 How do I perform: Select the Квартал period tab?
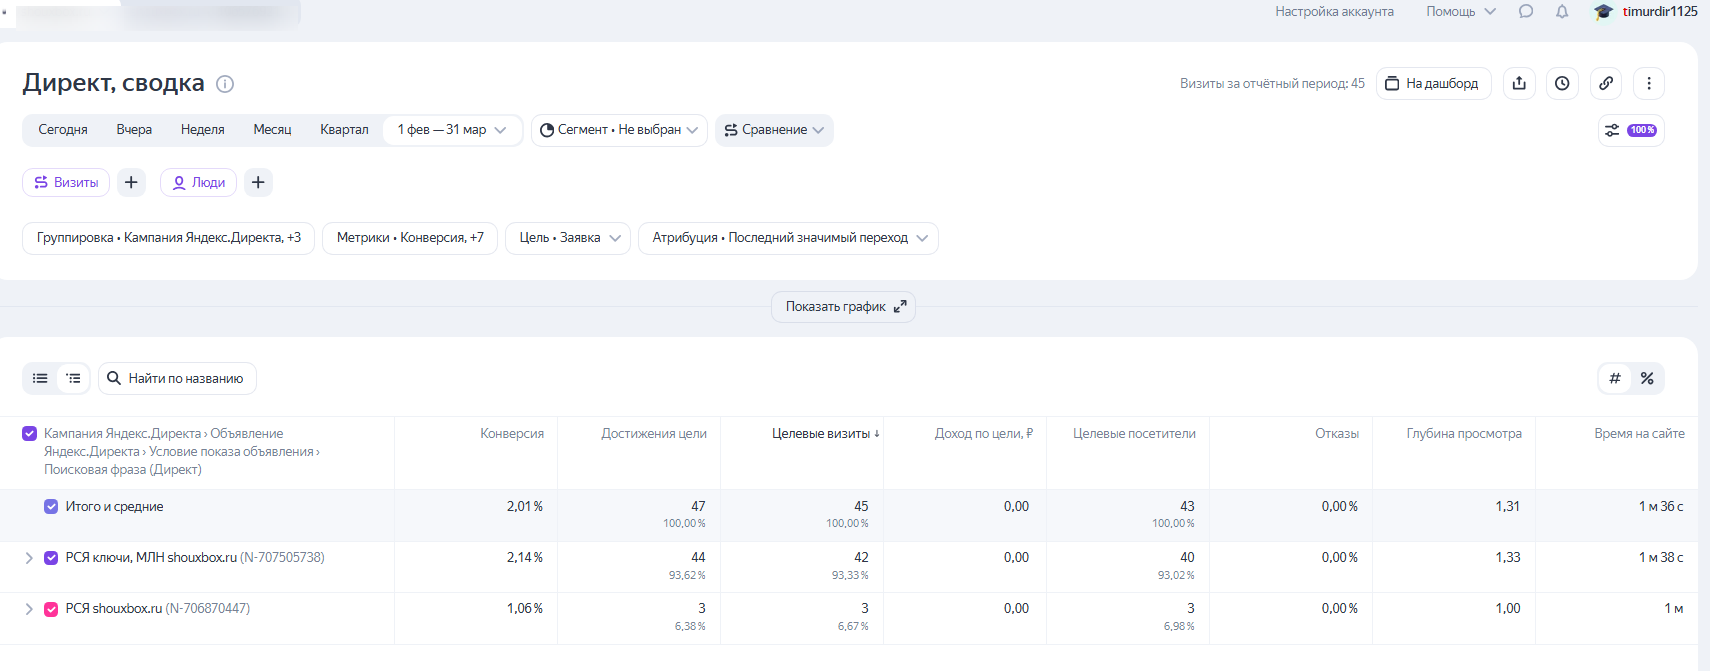click(x=344, y=130)
